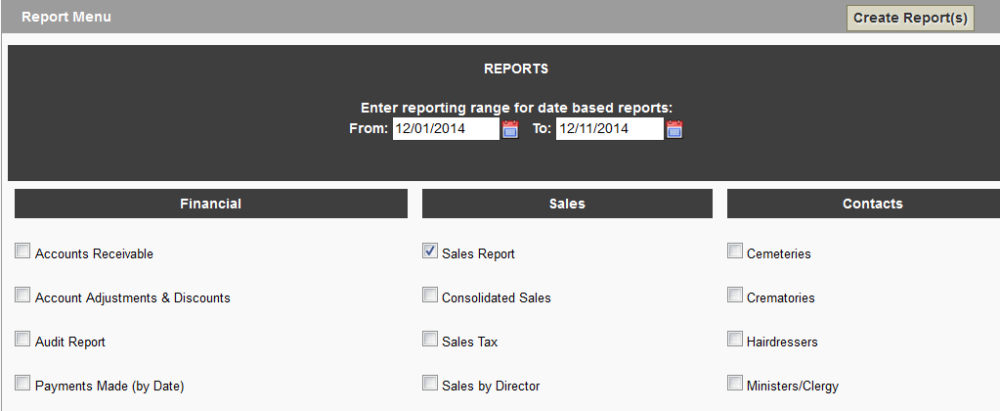Open the From date calendar picker
The width and height of the screenshot is (1000, 411).
tap(510, 129)
